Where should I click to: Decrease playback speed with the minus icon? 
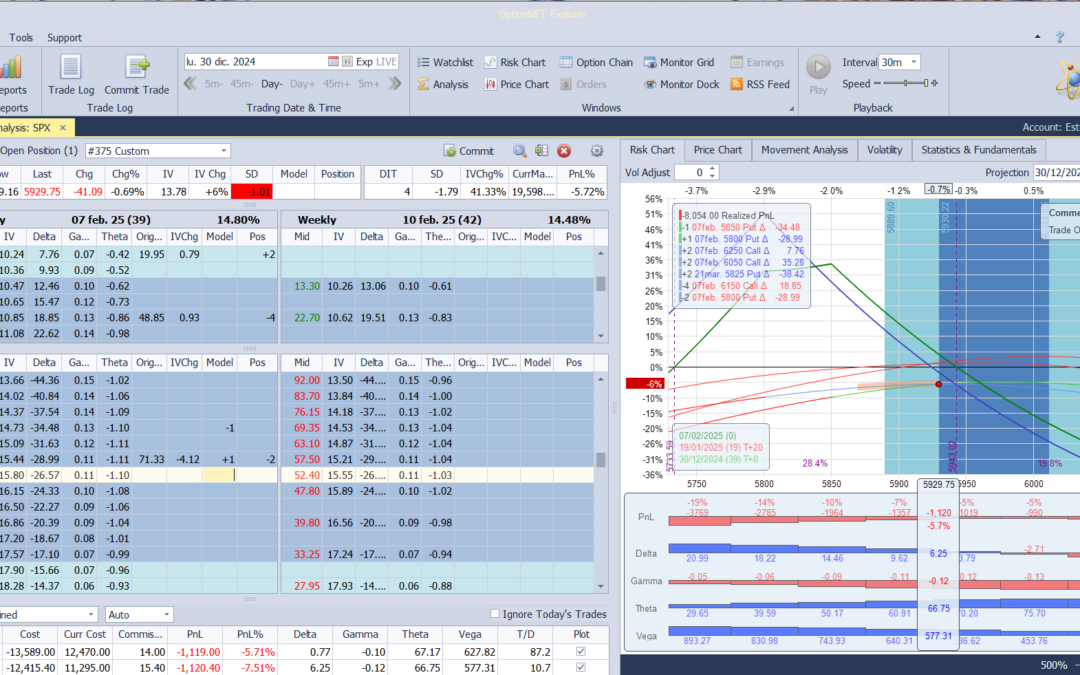click(877, 83)
